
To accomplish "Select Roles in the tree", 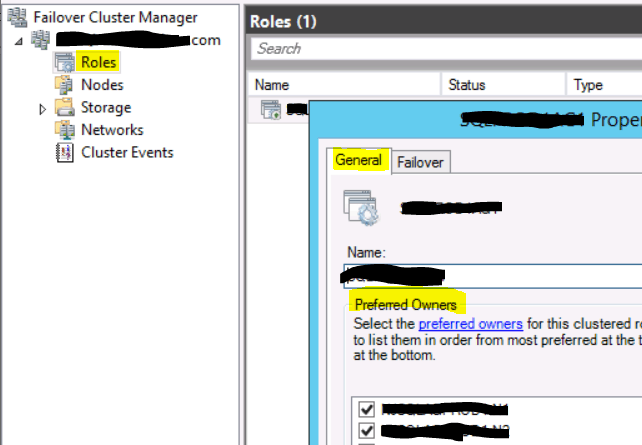I will click(98, 62).
